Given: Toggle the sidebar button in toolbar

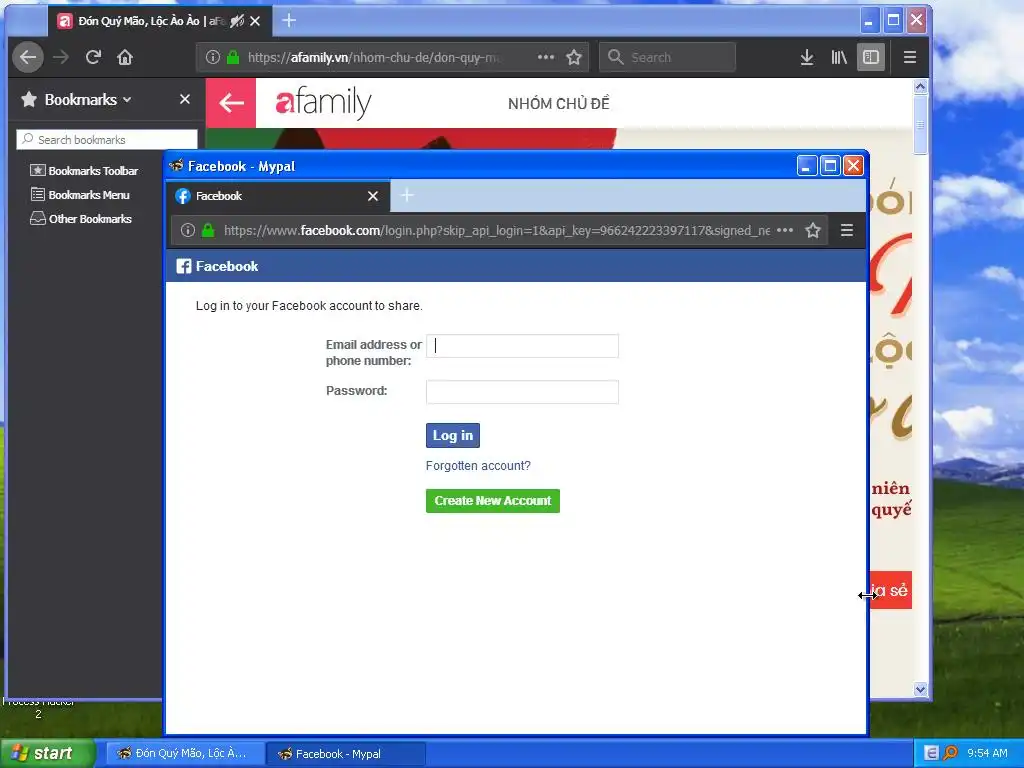Looking at the screenshot, I should [x=871, y=57].
